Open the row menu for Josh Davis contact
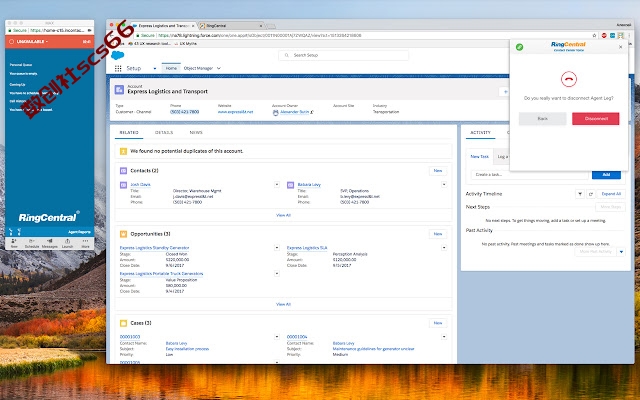Screen dimensions: 640x400 pyautogui.click(x=277, y=184)
